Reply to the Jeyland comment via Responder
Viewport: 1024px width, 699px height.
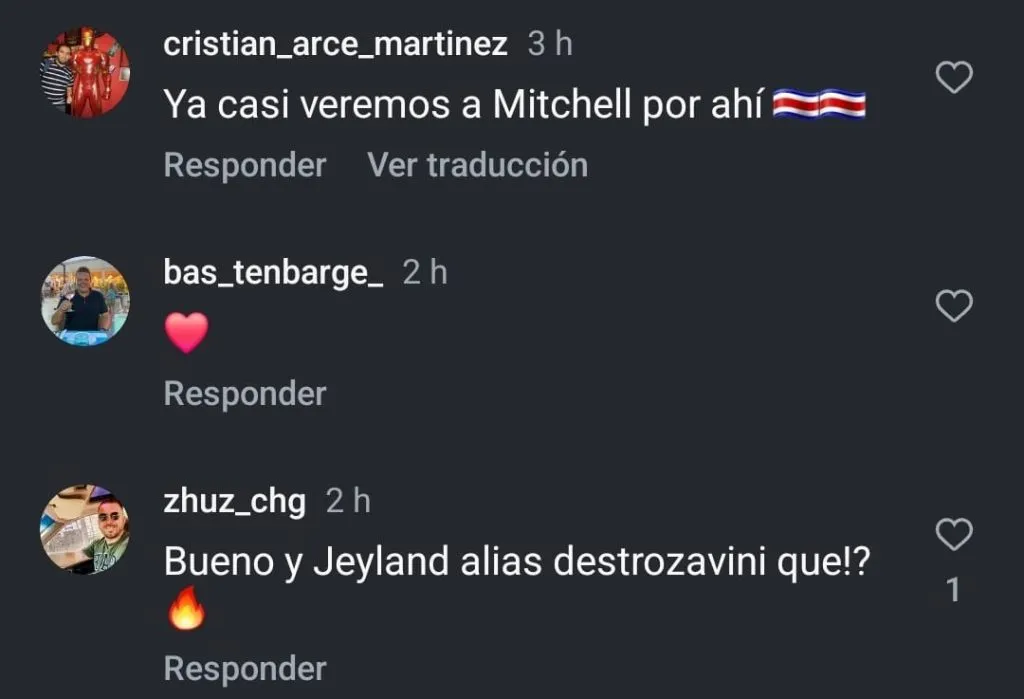click(245, 668)
